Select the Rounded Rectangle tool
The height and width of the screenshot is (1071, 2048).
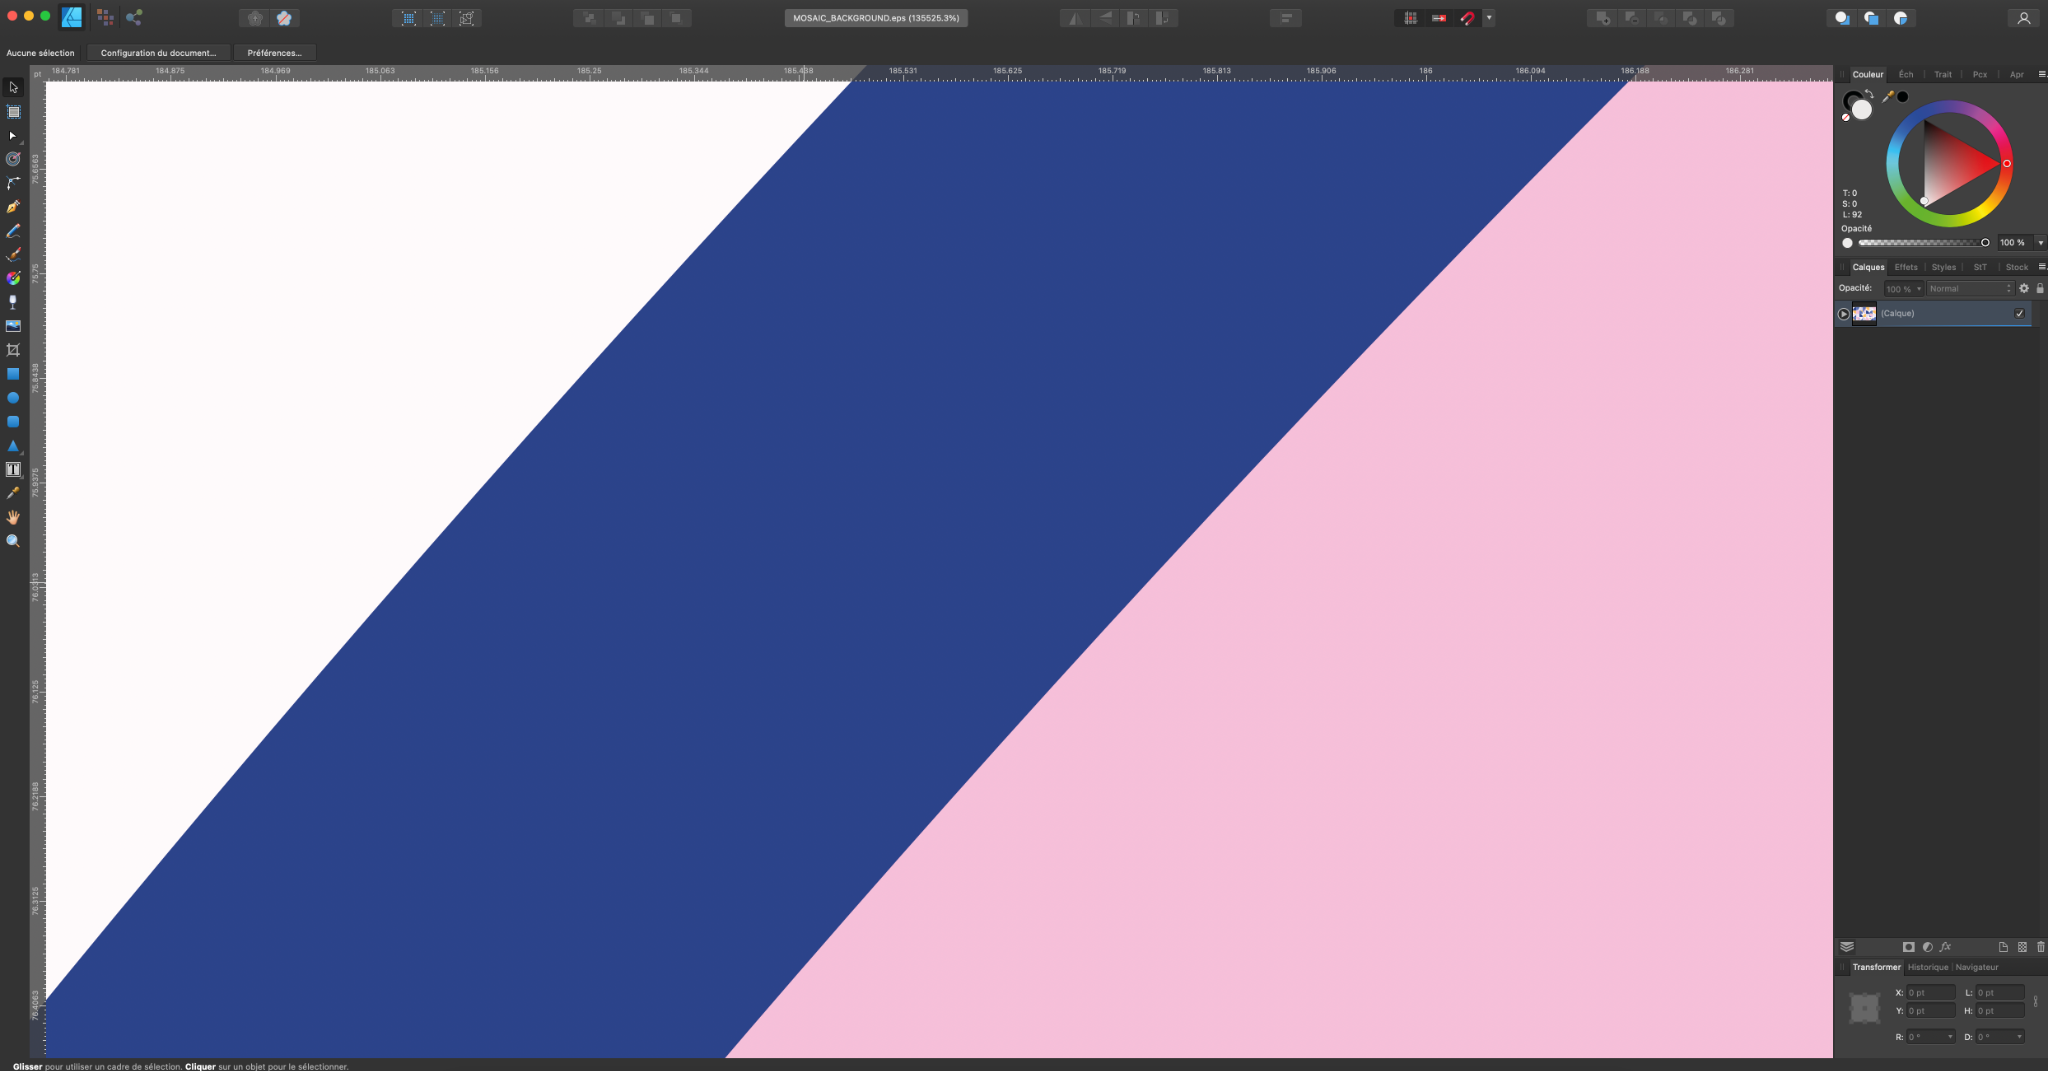pyautogui.click(x=13, y=422)
